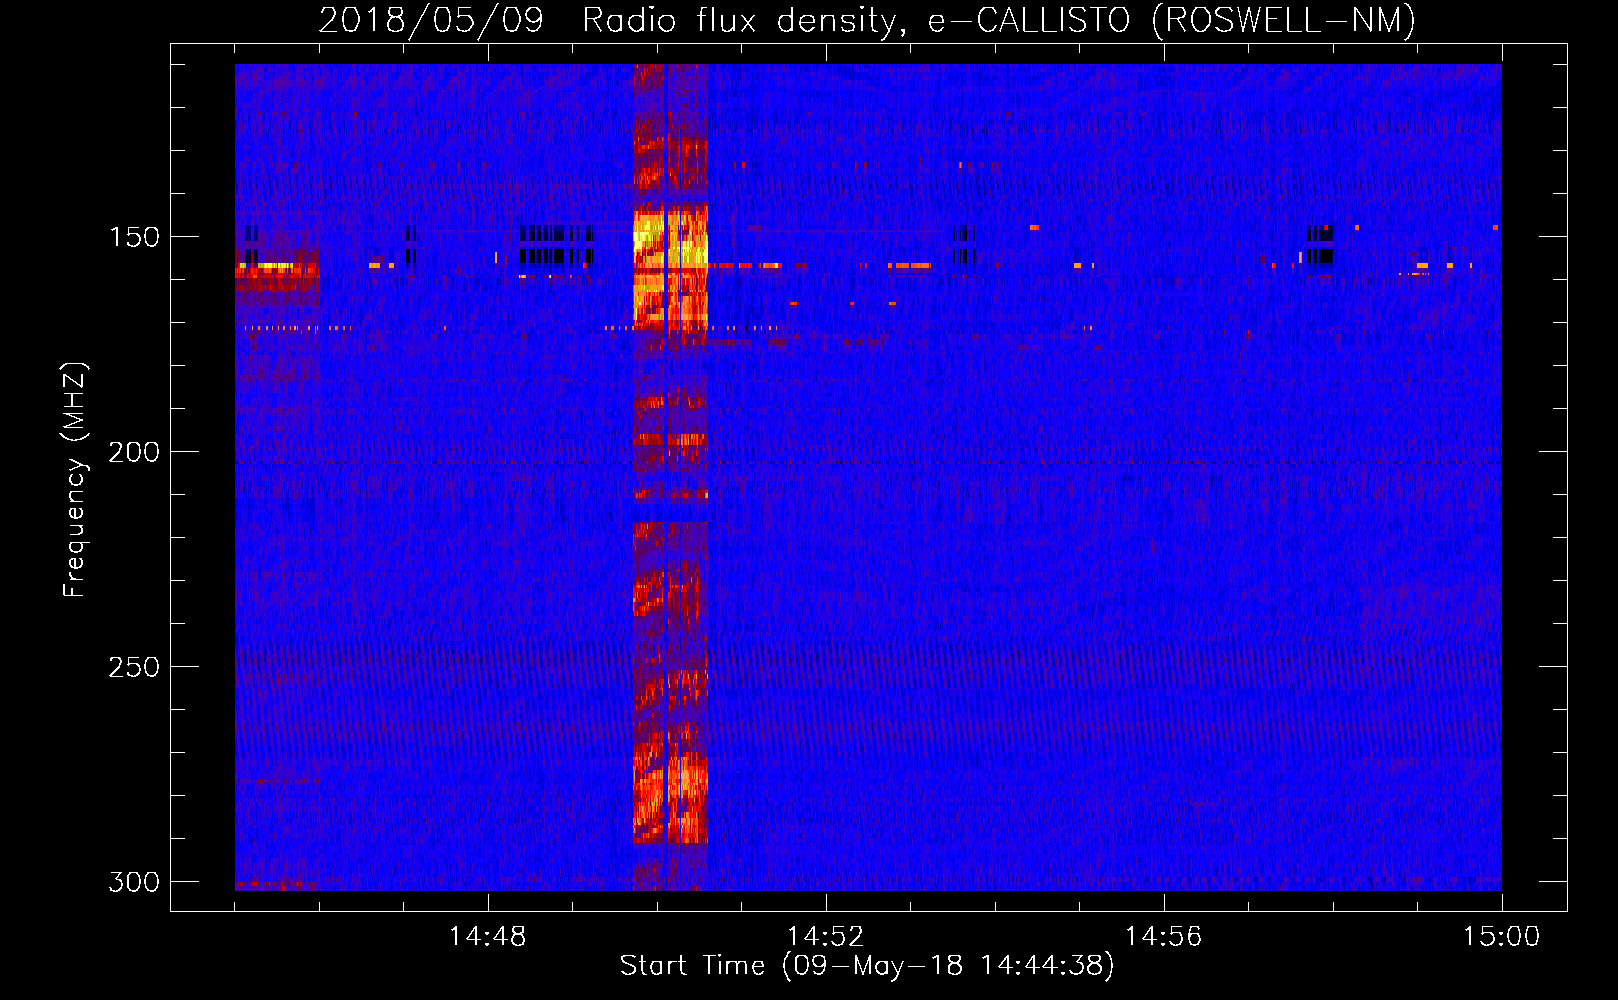Click the time tick label "14:56"
1618x1000 pixels.
(x=1163, y=937)
